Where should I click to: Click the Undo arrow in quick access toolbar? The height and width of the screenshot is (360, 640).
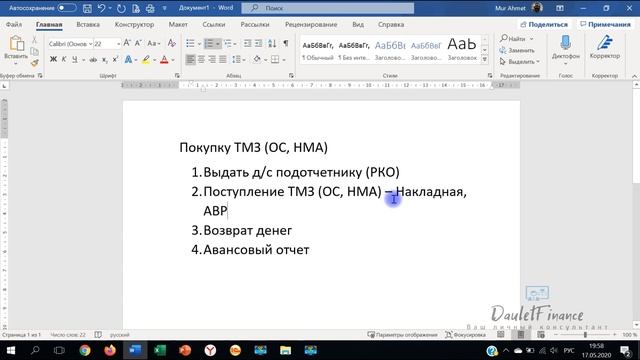101,8
